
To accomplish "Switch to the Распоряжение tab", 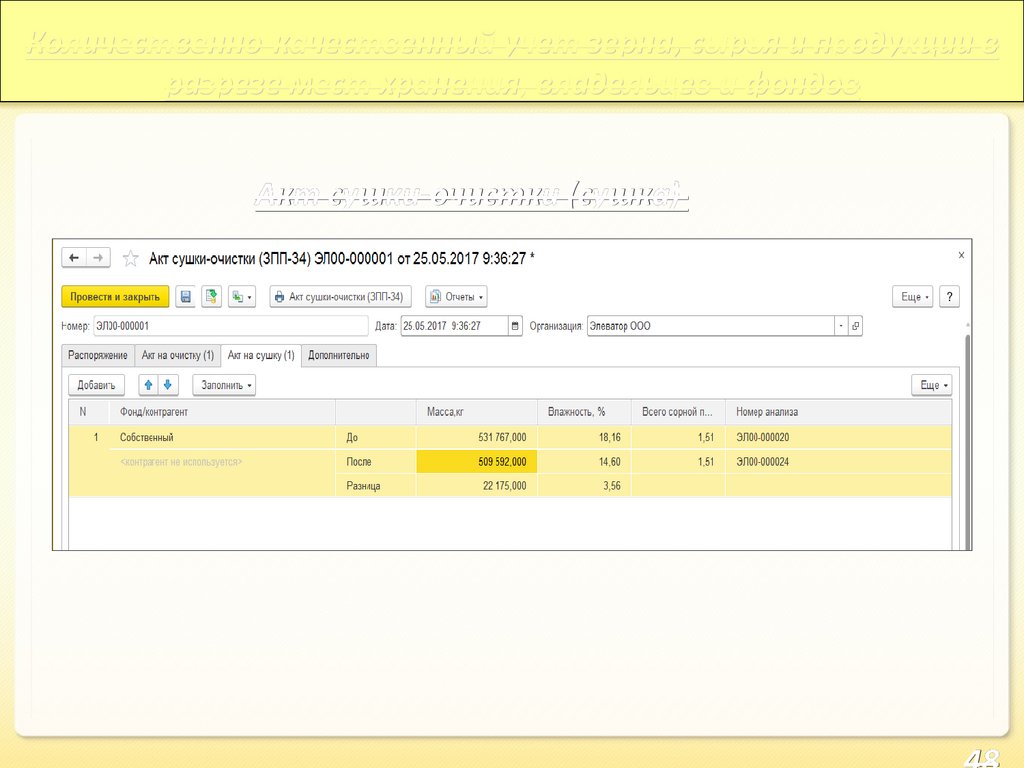I will [98, 356].
